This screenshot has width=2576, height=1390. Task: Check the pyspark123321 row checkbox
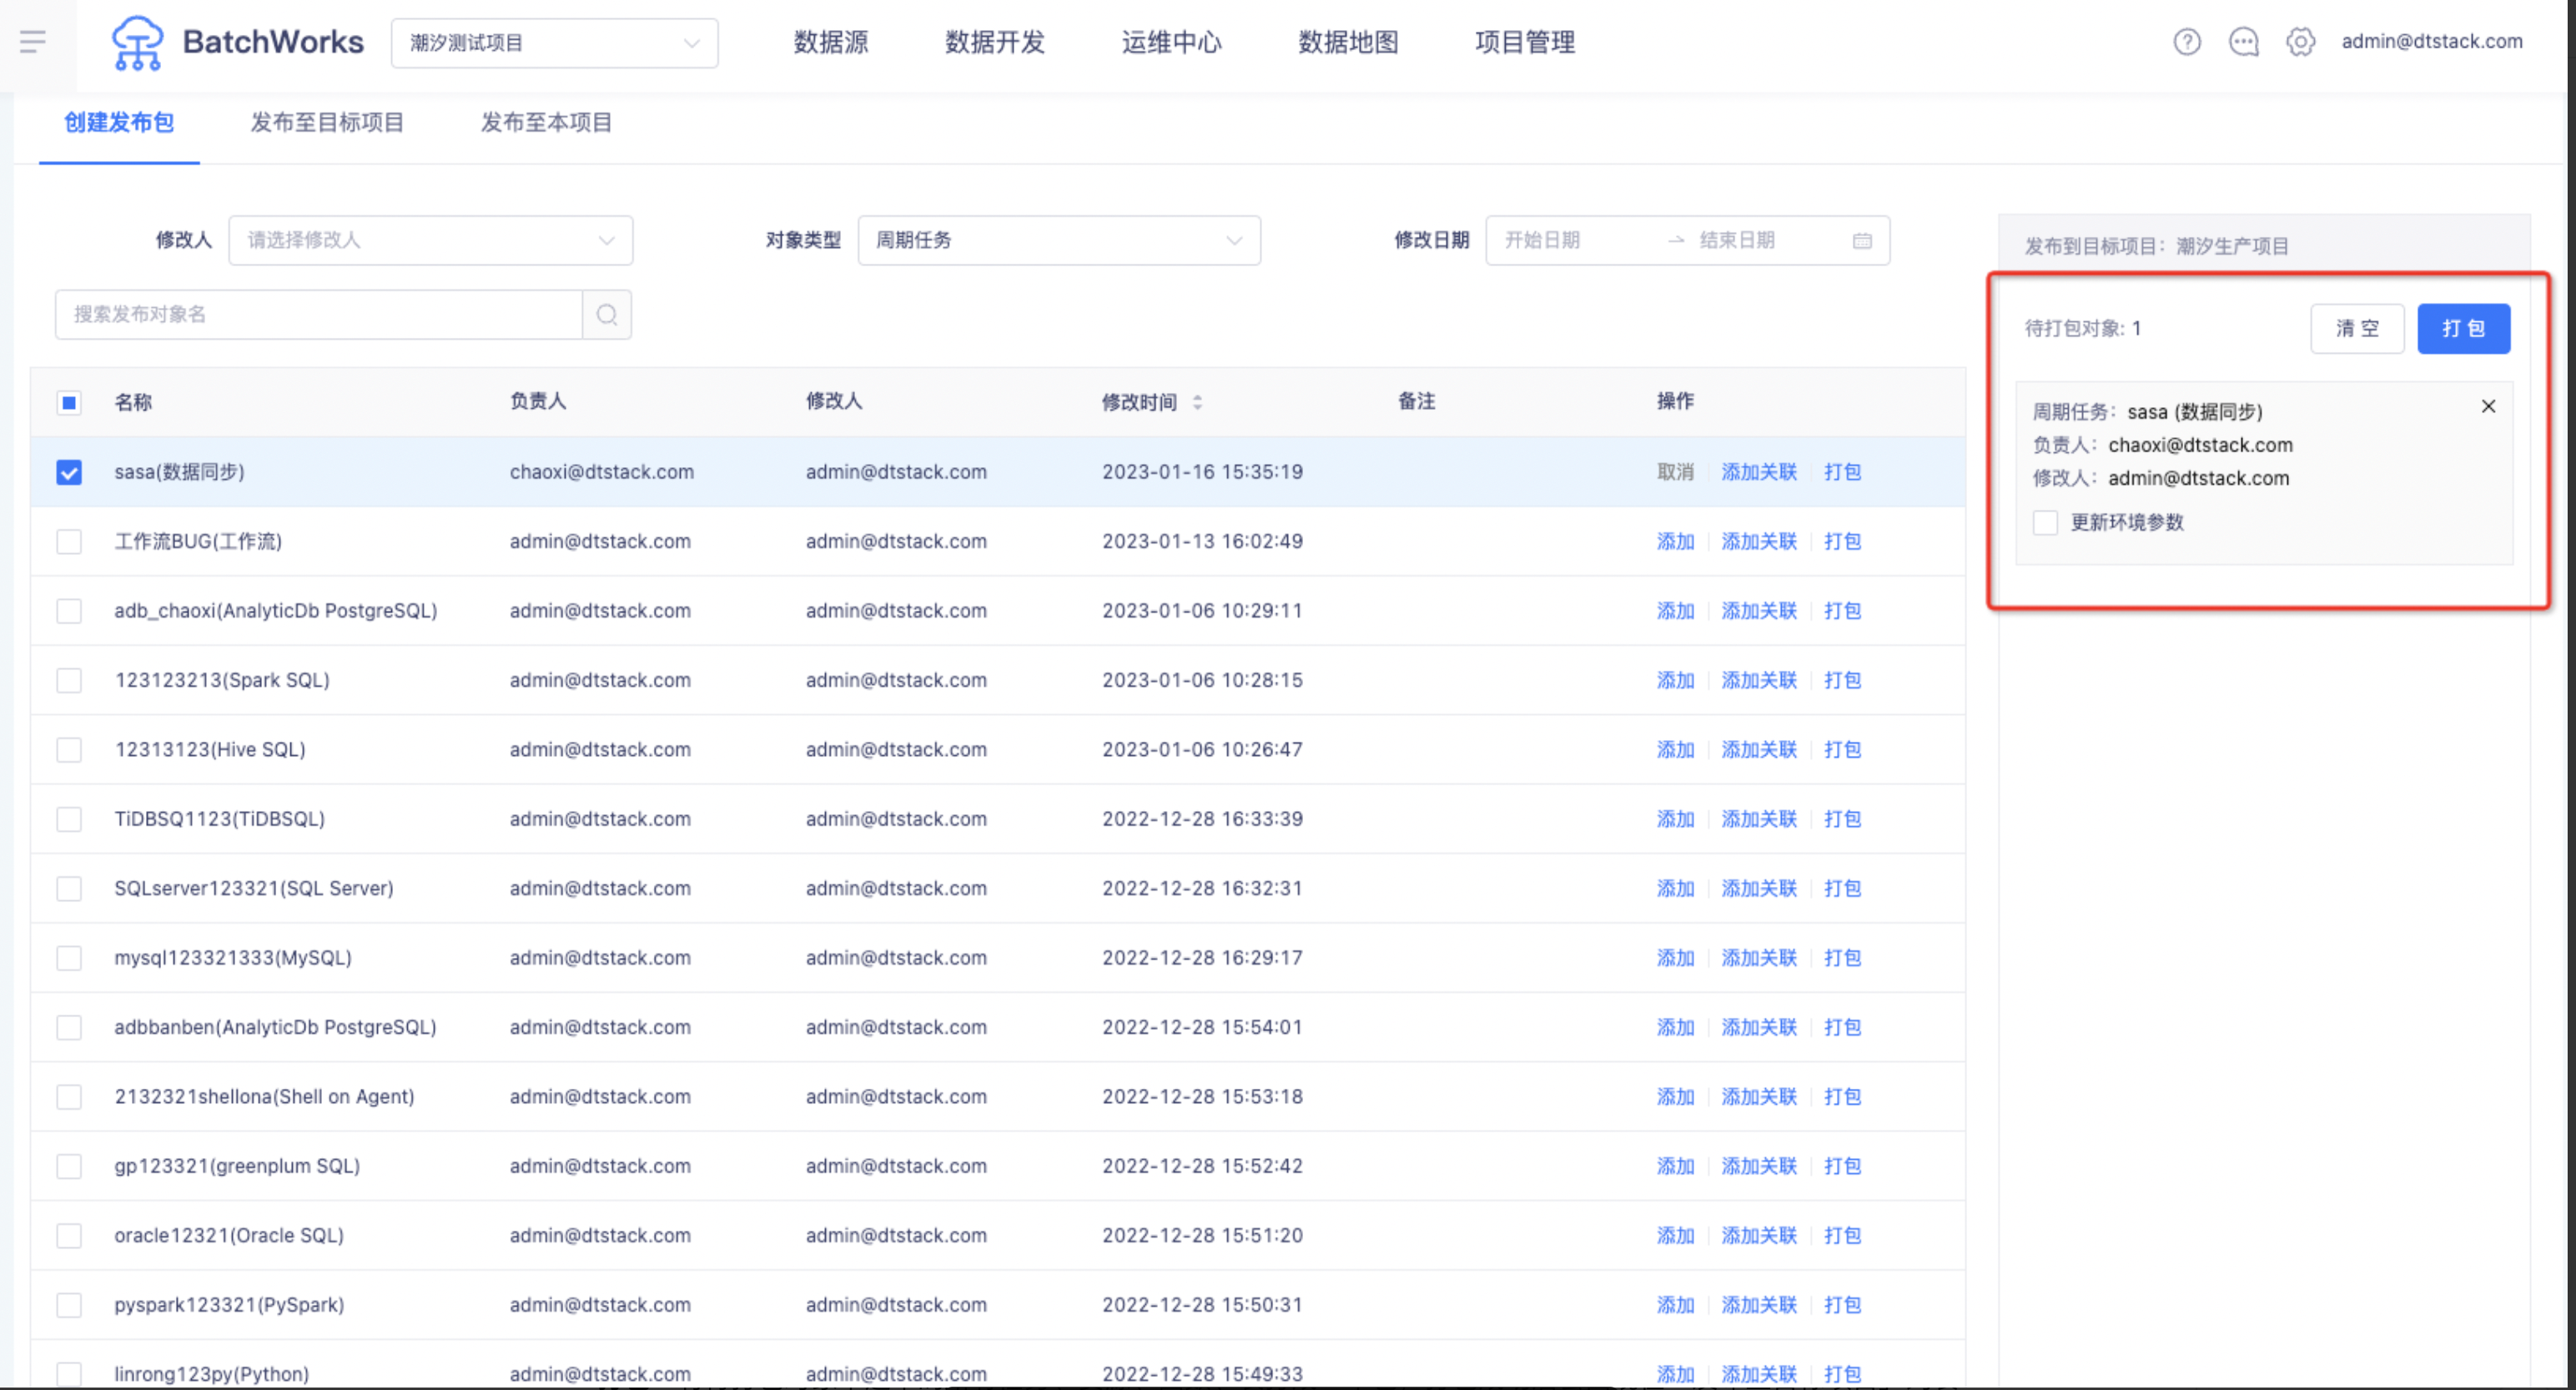click(69, 1305)
